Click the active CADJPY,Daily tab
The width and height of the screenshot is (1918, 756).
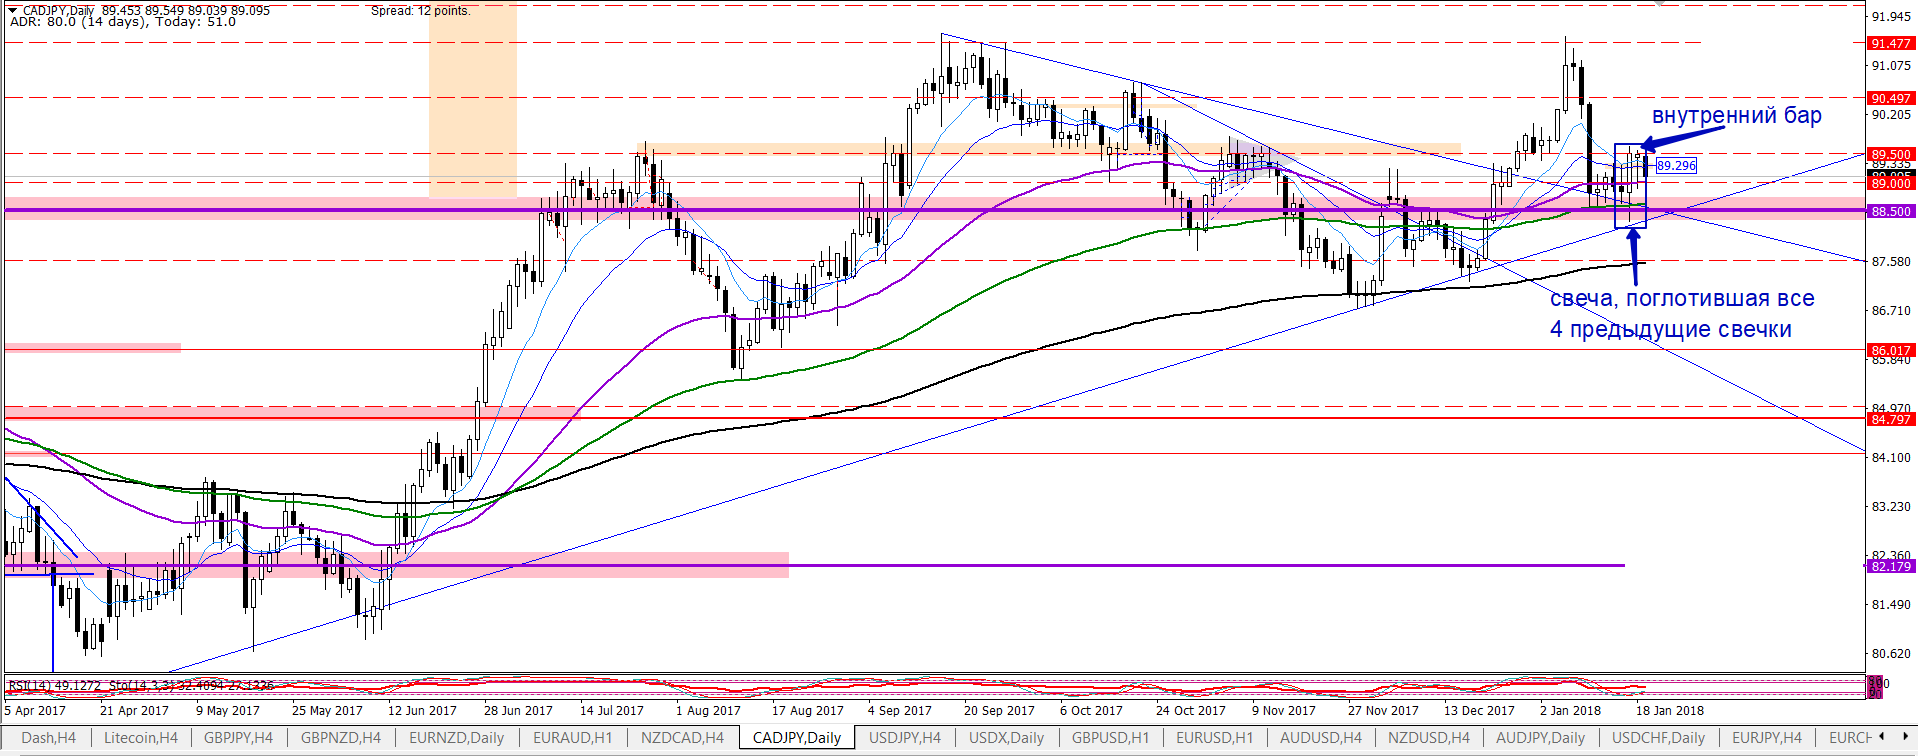(x=797, y=738)
